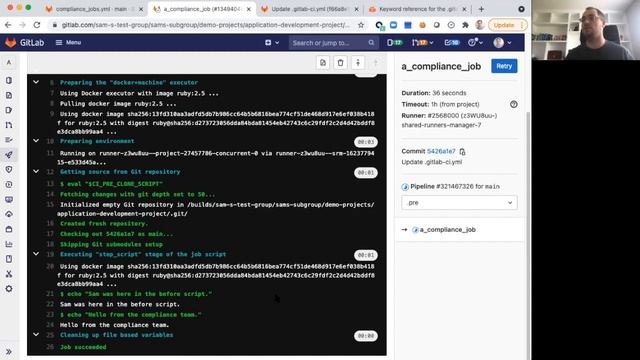Open Packages & Registries in sidebar

coord(9,229)
